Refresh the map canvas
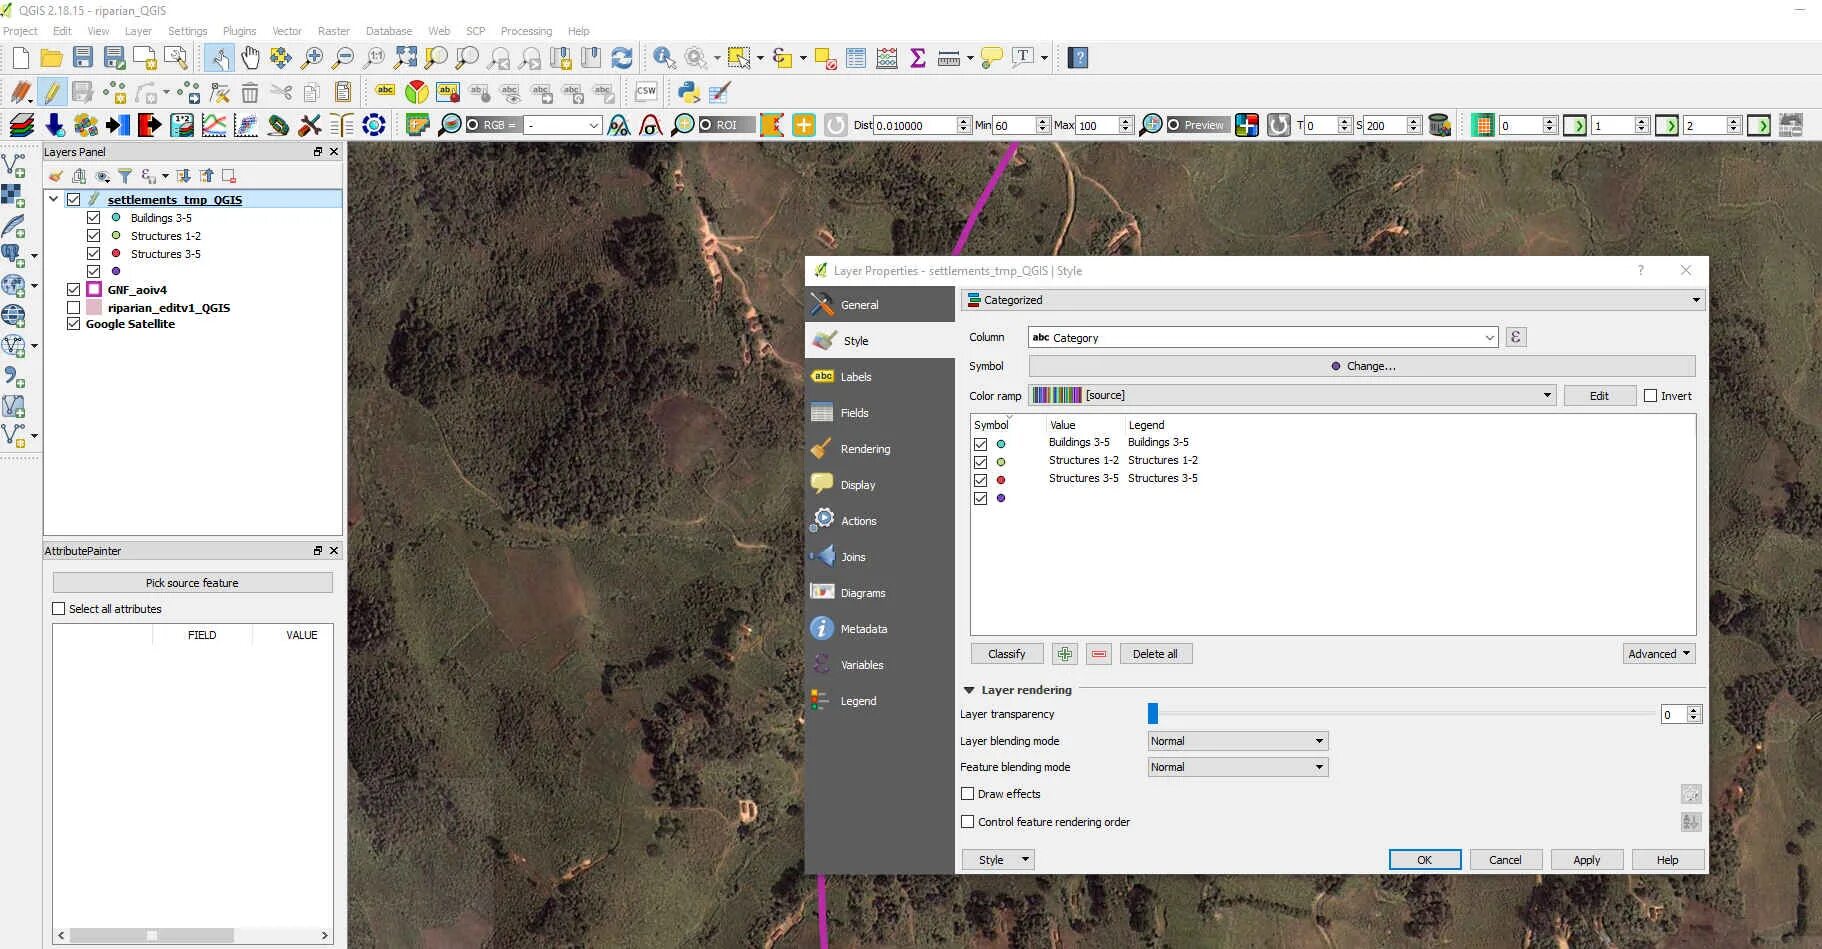 (x=622, y=58)
